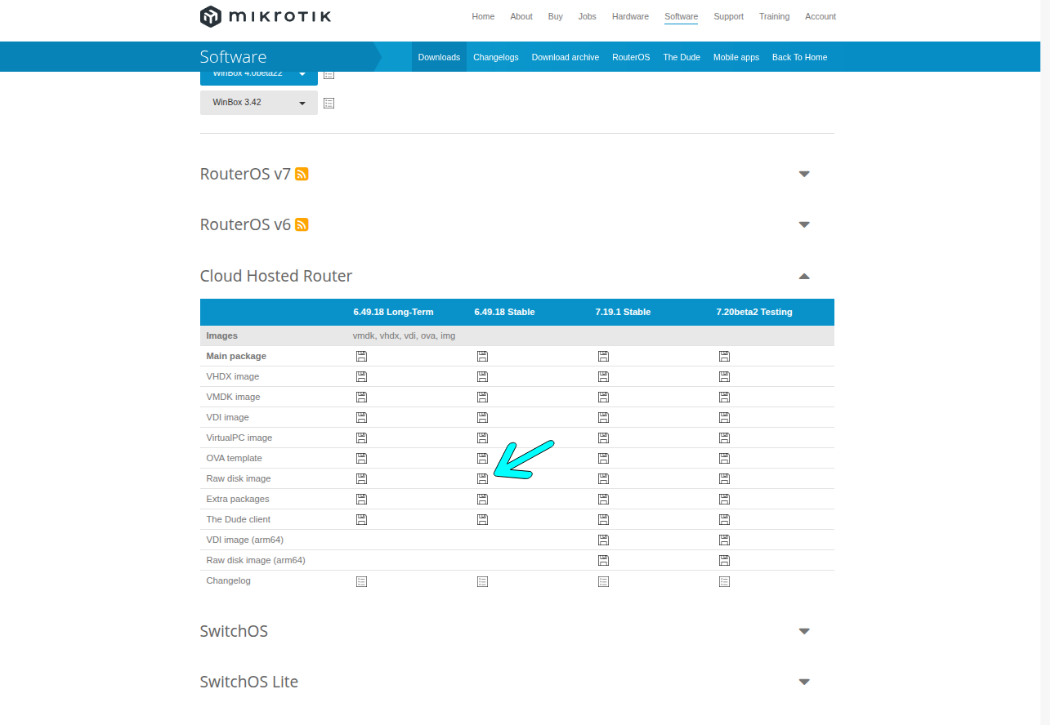Click the Back To Home link
The height and width of the screenshot is (725, 1050).
(x=800, y=57)
